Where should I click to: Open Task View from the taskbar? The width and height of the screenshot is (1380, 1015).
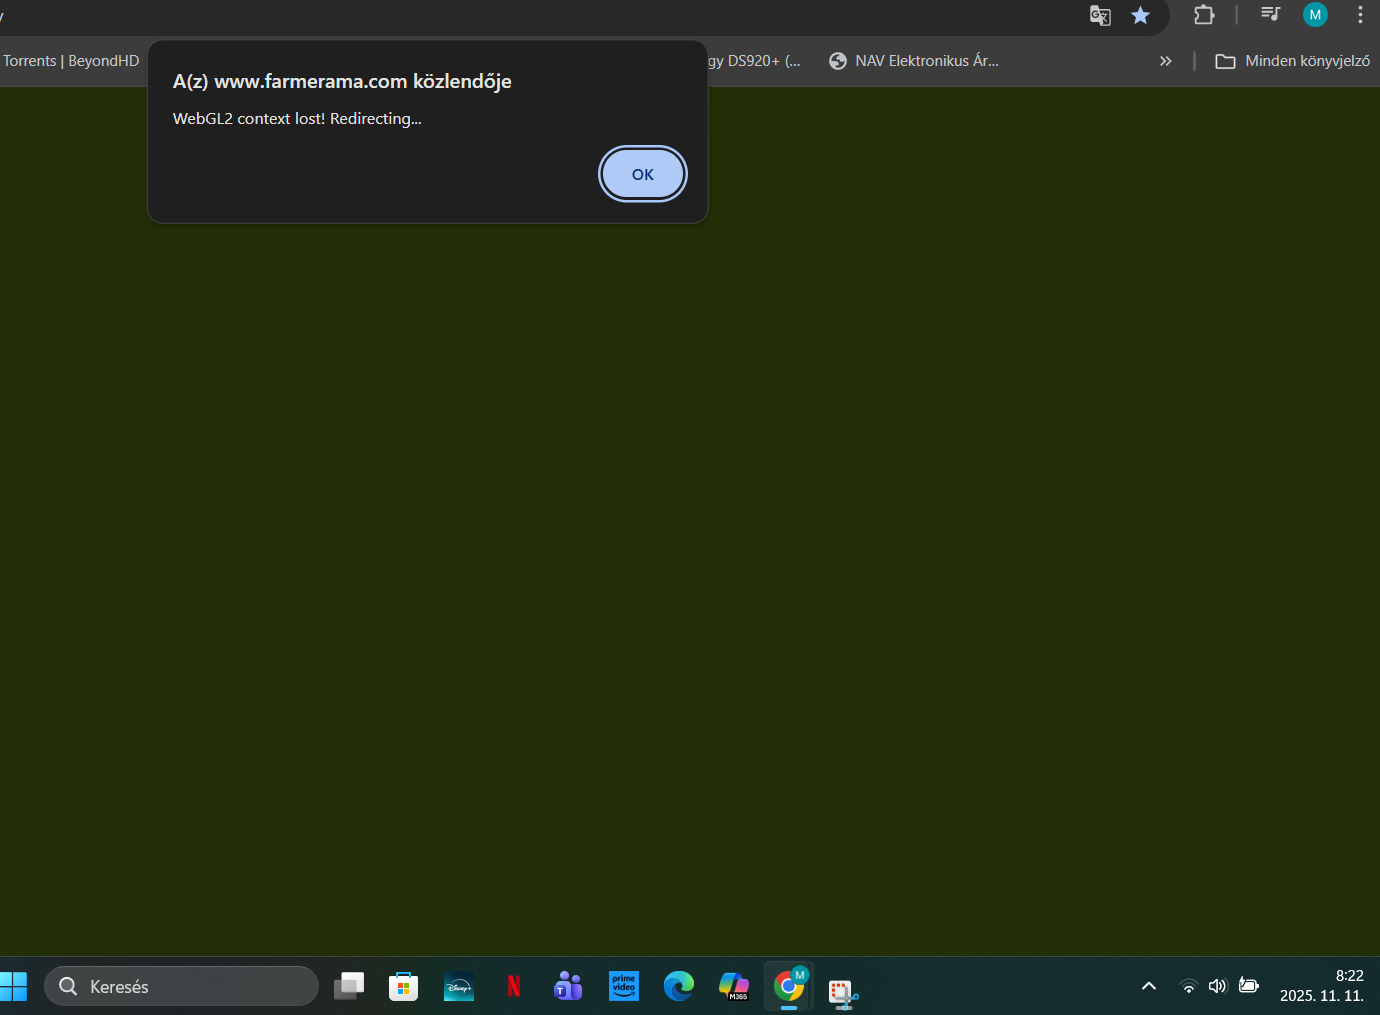coord(349,987)
